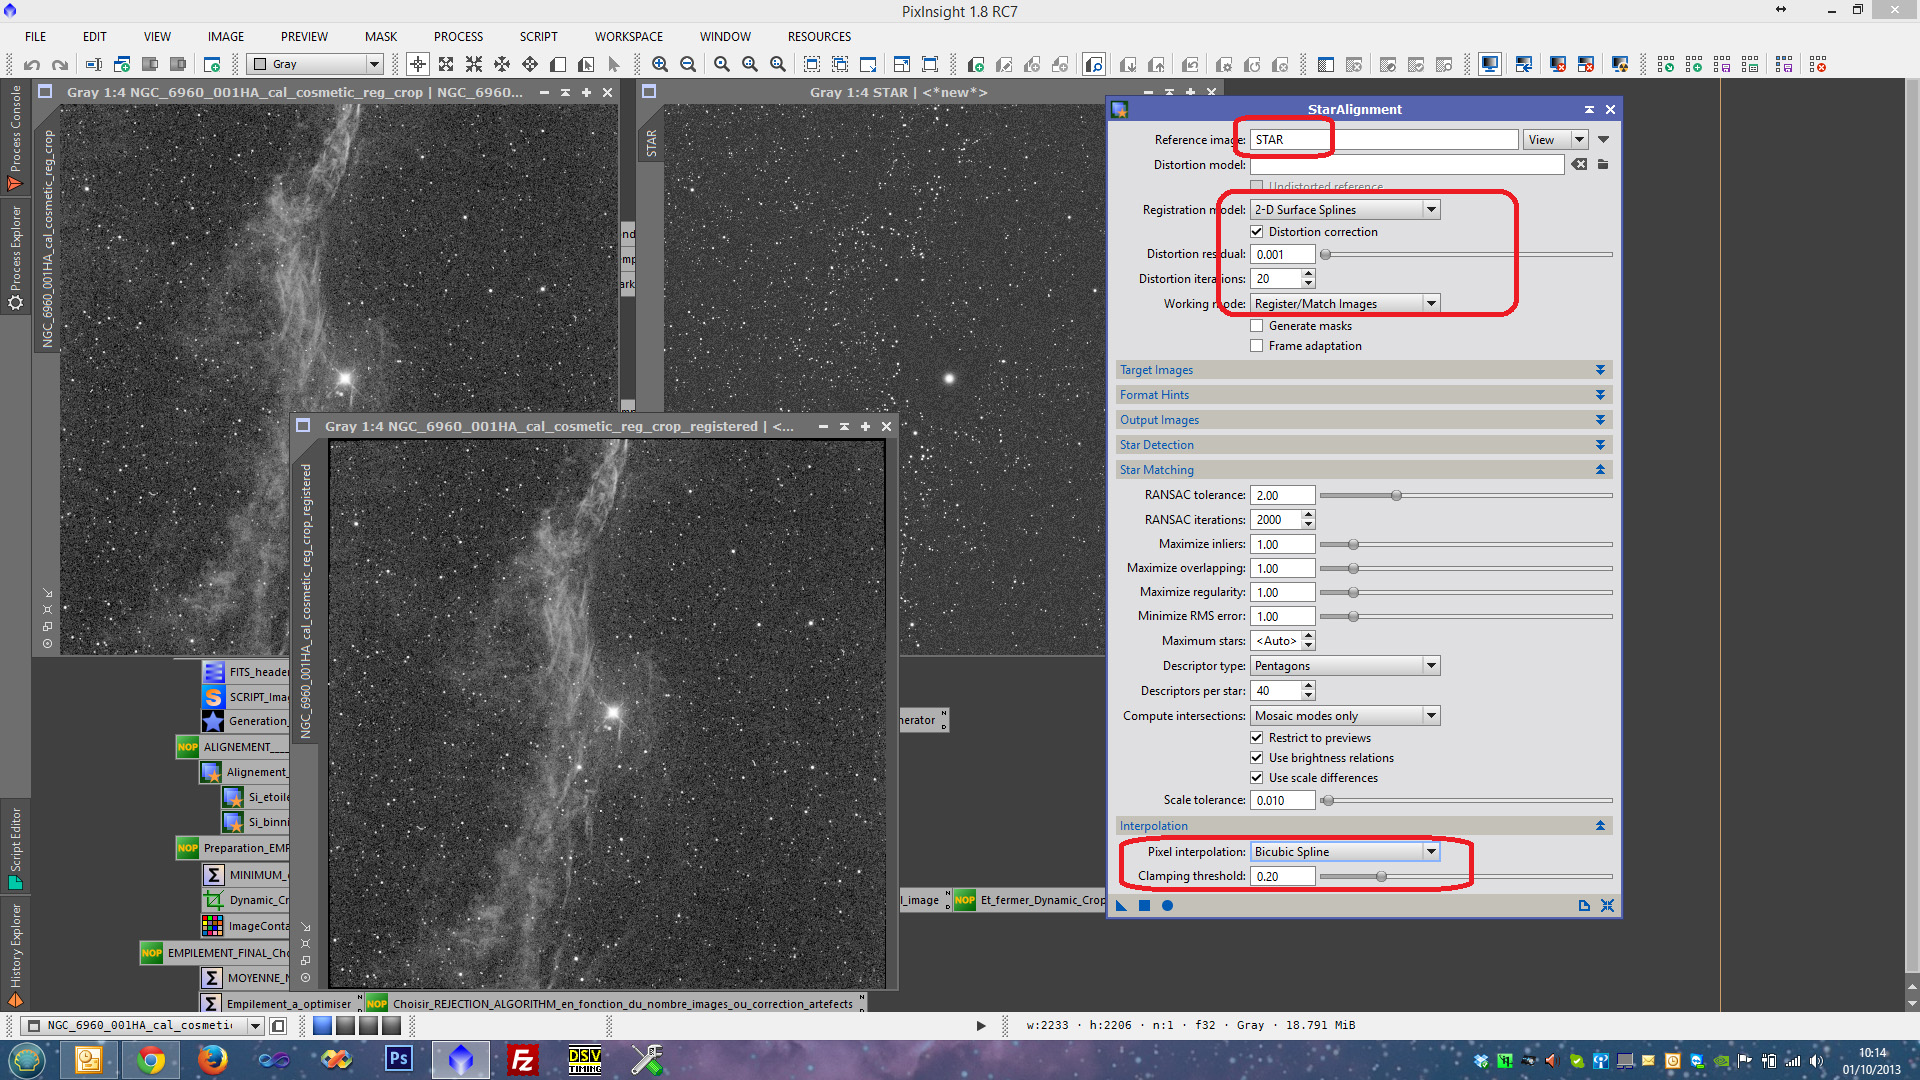Uncheck the Distortion correction checkbox

tap(1257, 232)
